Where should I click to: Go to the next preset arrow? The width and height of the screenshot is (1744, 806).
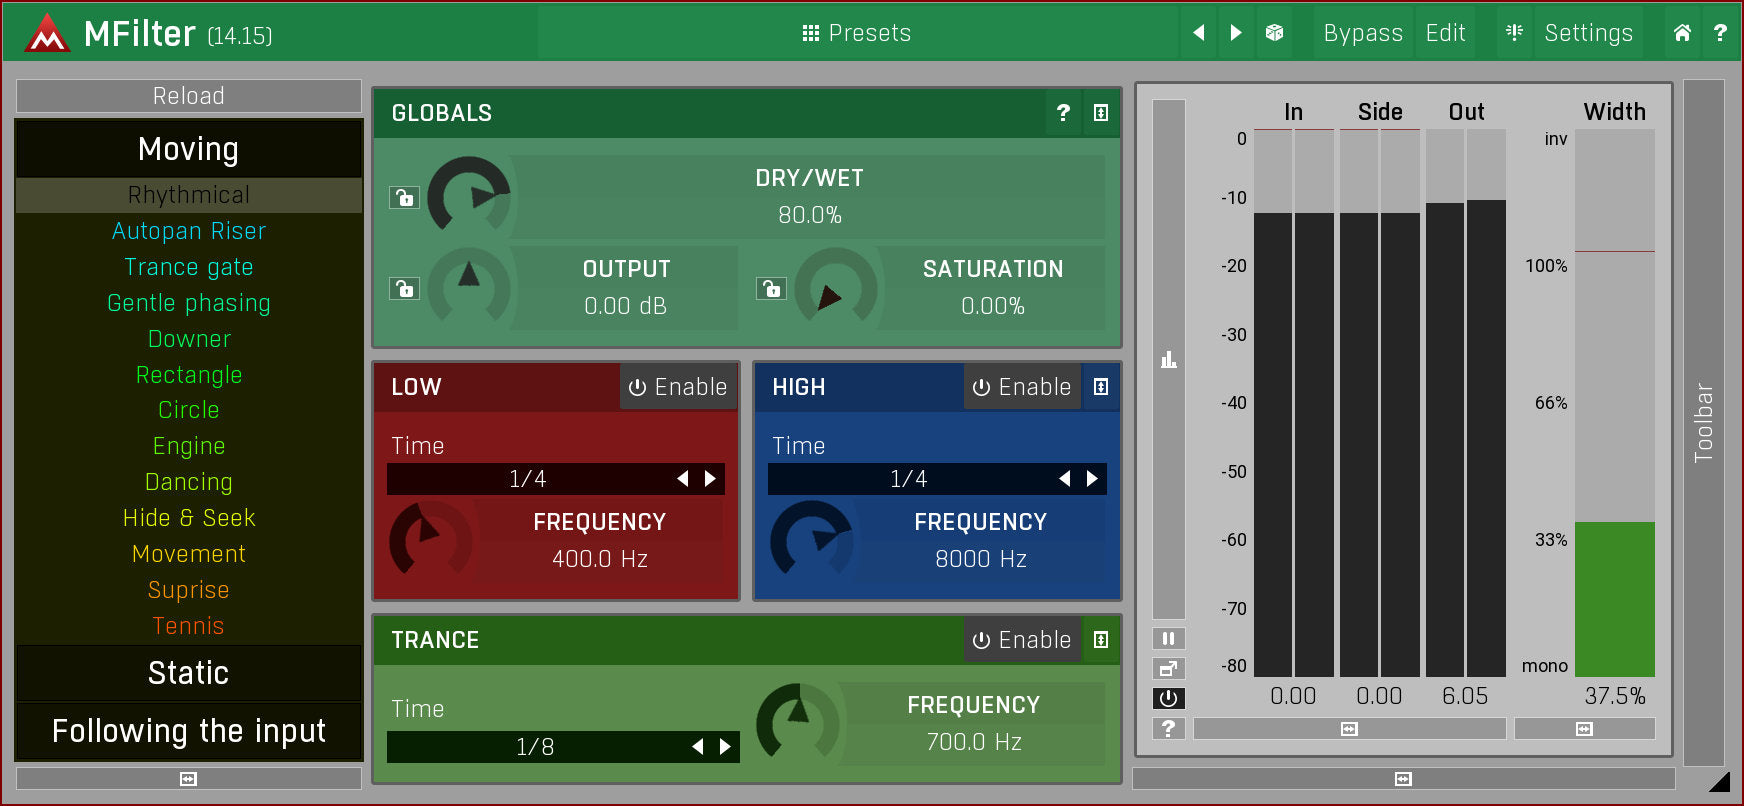[1236, 33]
